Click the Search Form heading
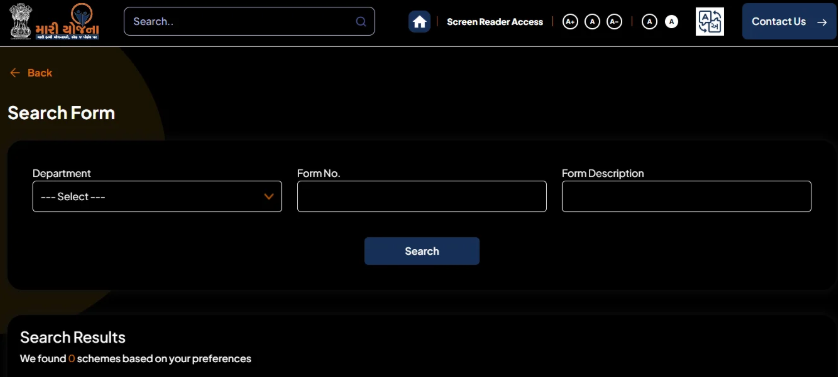This screenshot has height=377, width=838. coord(61,113)
